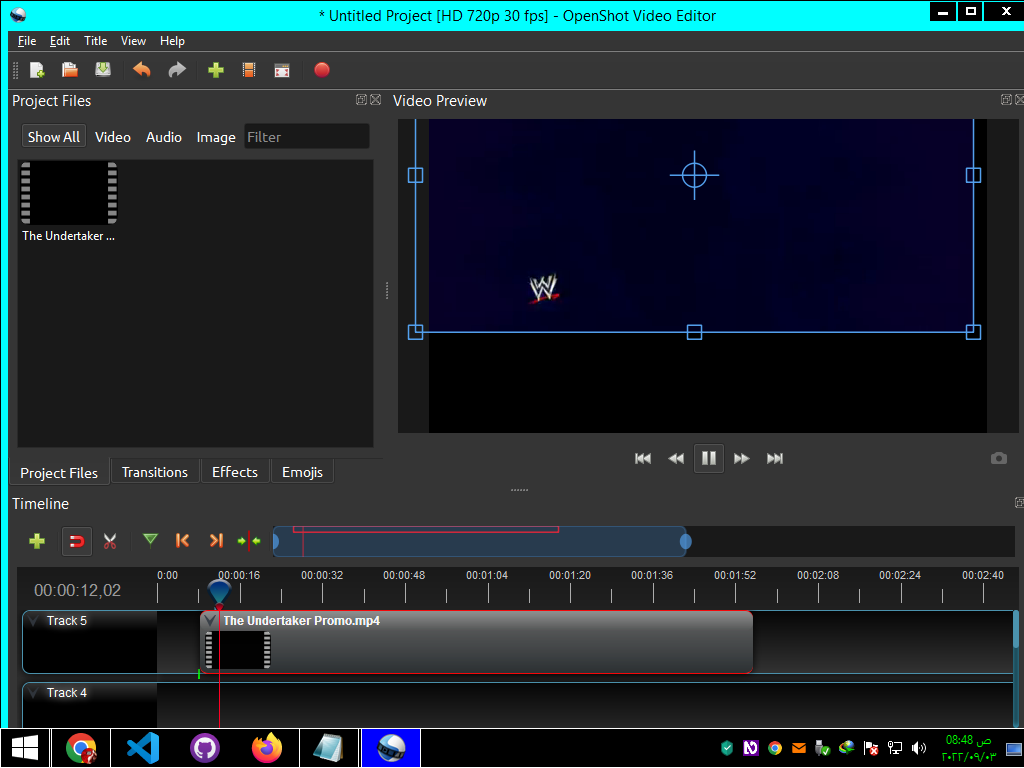Open Choose Profile film icon

click(249, 70)
